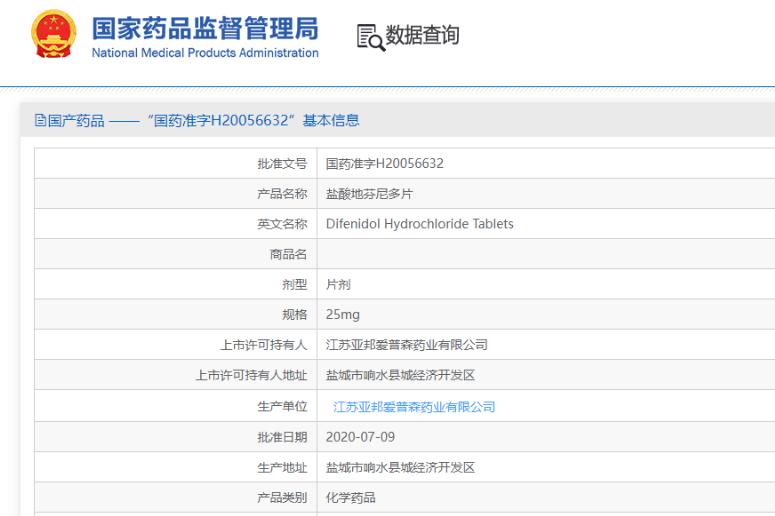
Task: Click the product name 盐酸地芬尼多片
Action: click(369, 194)
